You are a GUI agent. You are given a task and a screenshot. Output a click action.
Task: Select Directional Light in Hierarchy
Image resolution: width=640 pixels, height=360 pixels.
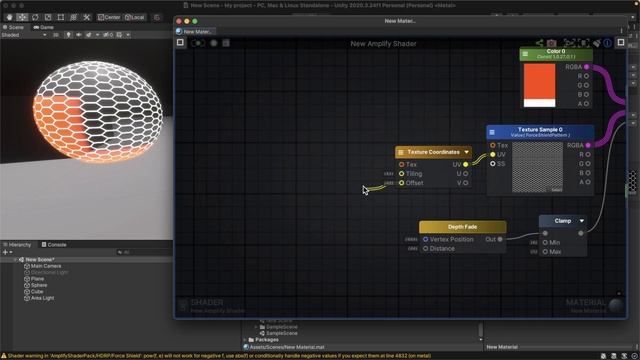46,272
